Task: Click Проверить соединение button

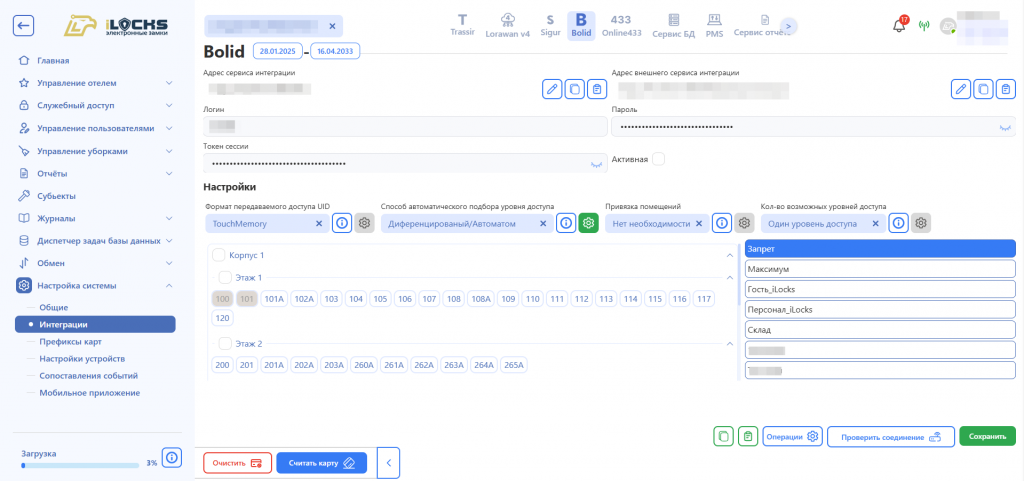Action: [x=891, y=437]
